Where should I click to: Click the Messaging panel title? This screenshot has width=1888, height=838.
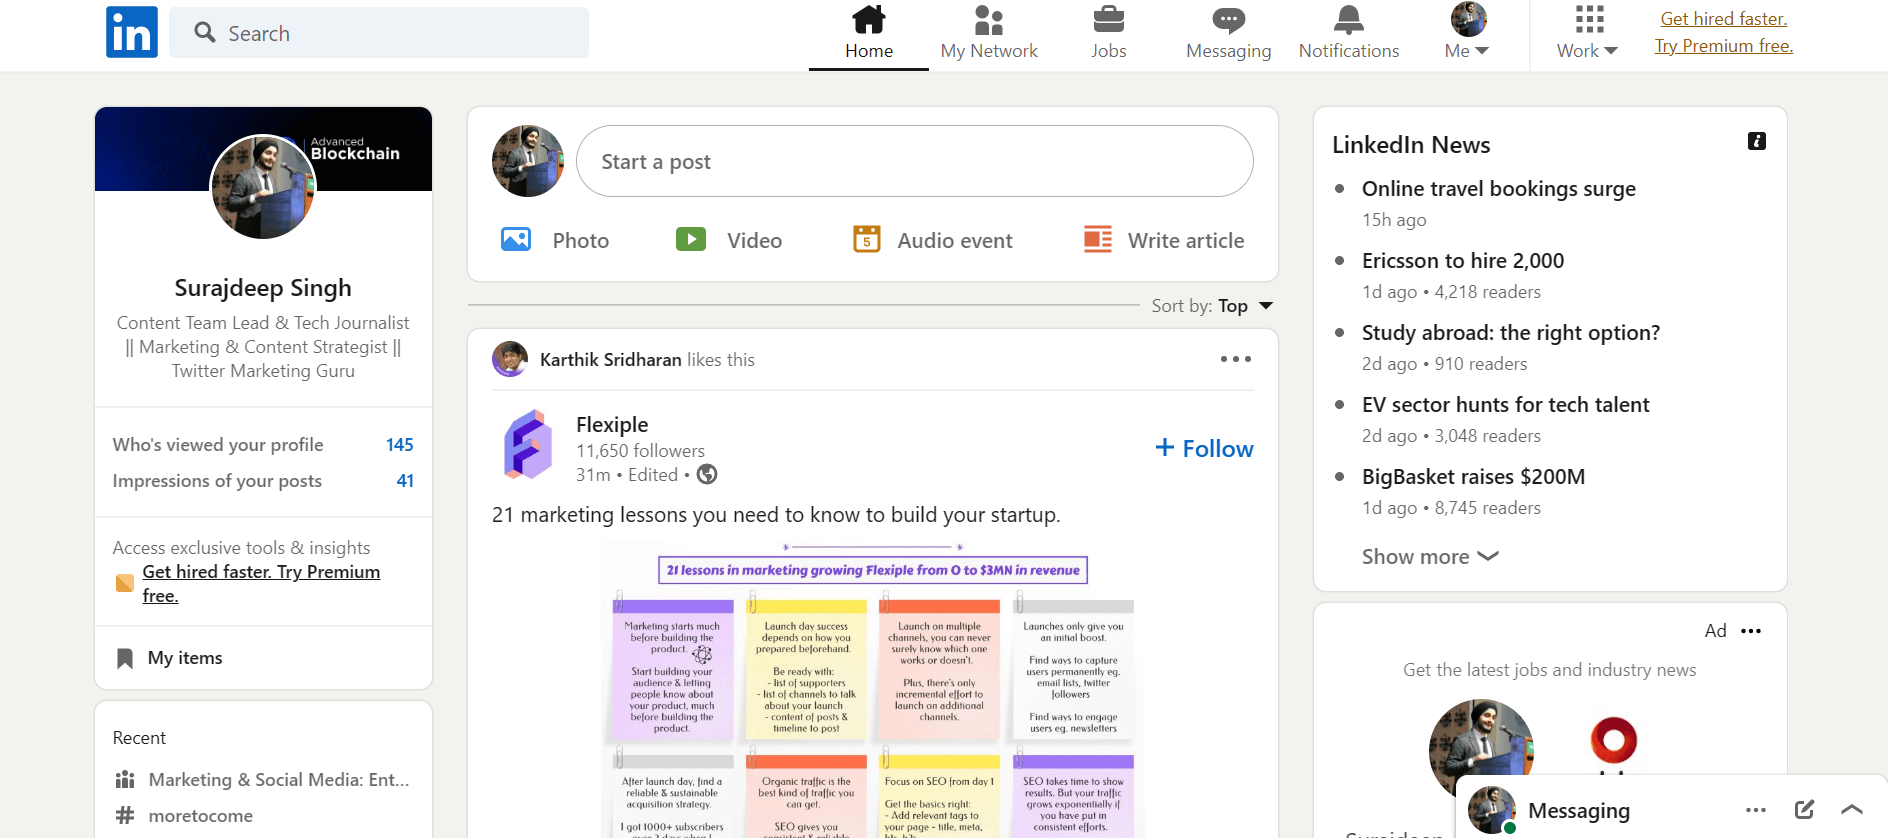(1579, 811)
